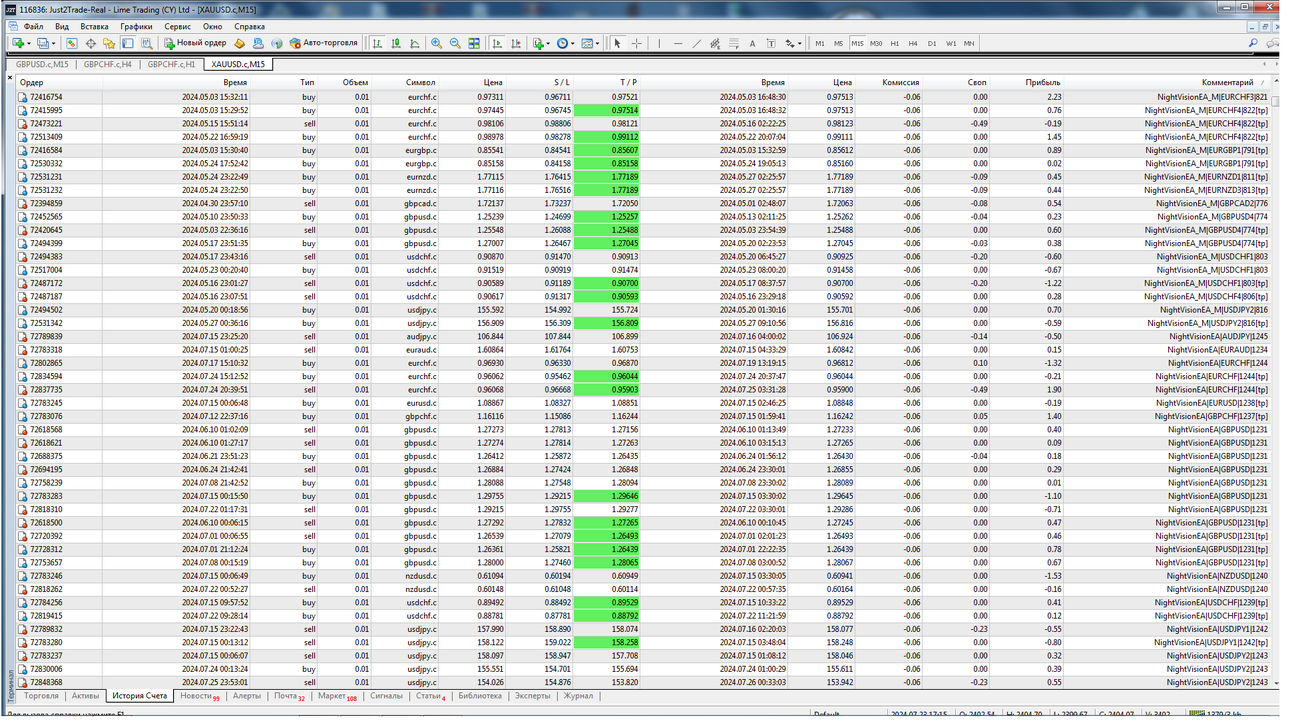The image size is (1290, 727).
Task: Open the Arrows objects dropdown
Action: [794, 43]
